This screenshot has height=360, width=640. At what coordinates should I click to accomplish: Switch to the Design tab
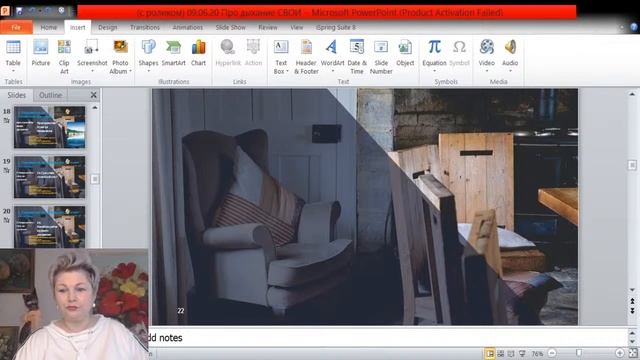coord(108,27)
